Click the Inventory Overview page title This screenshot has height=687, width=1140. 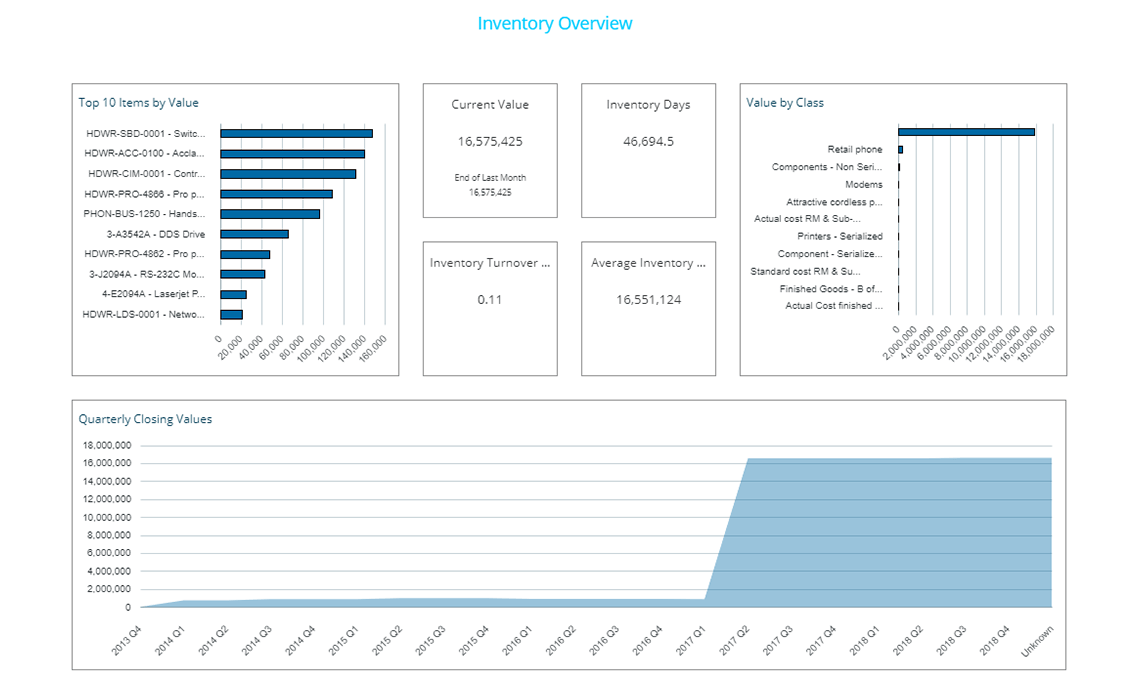pos(554,23)
